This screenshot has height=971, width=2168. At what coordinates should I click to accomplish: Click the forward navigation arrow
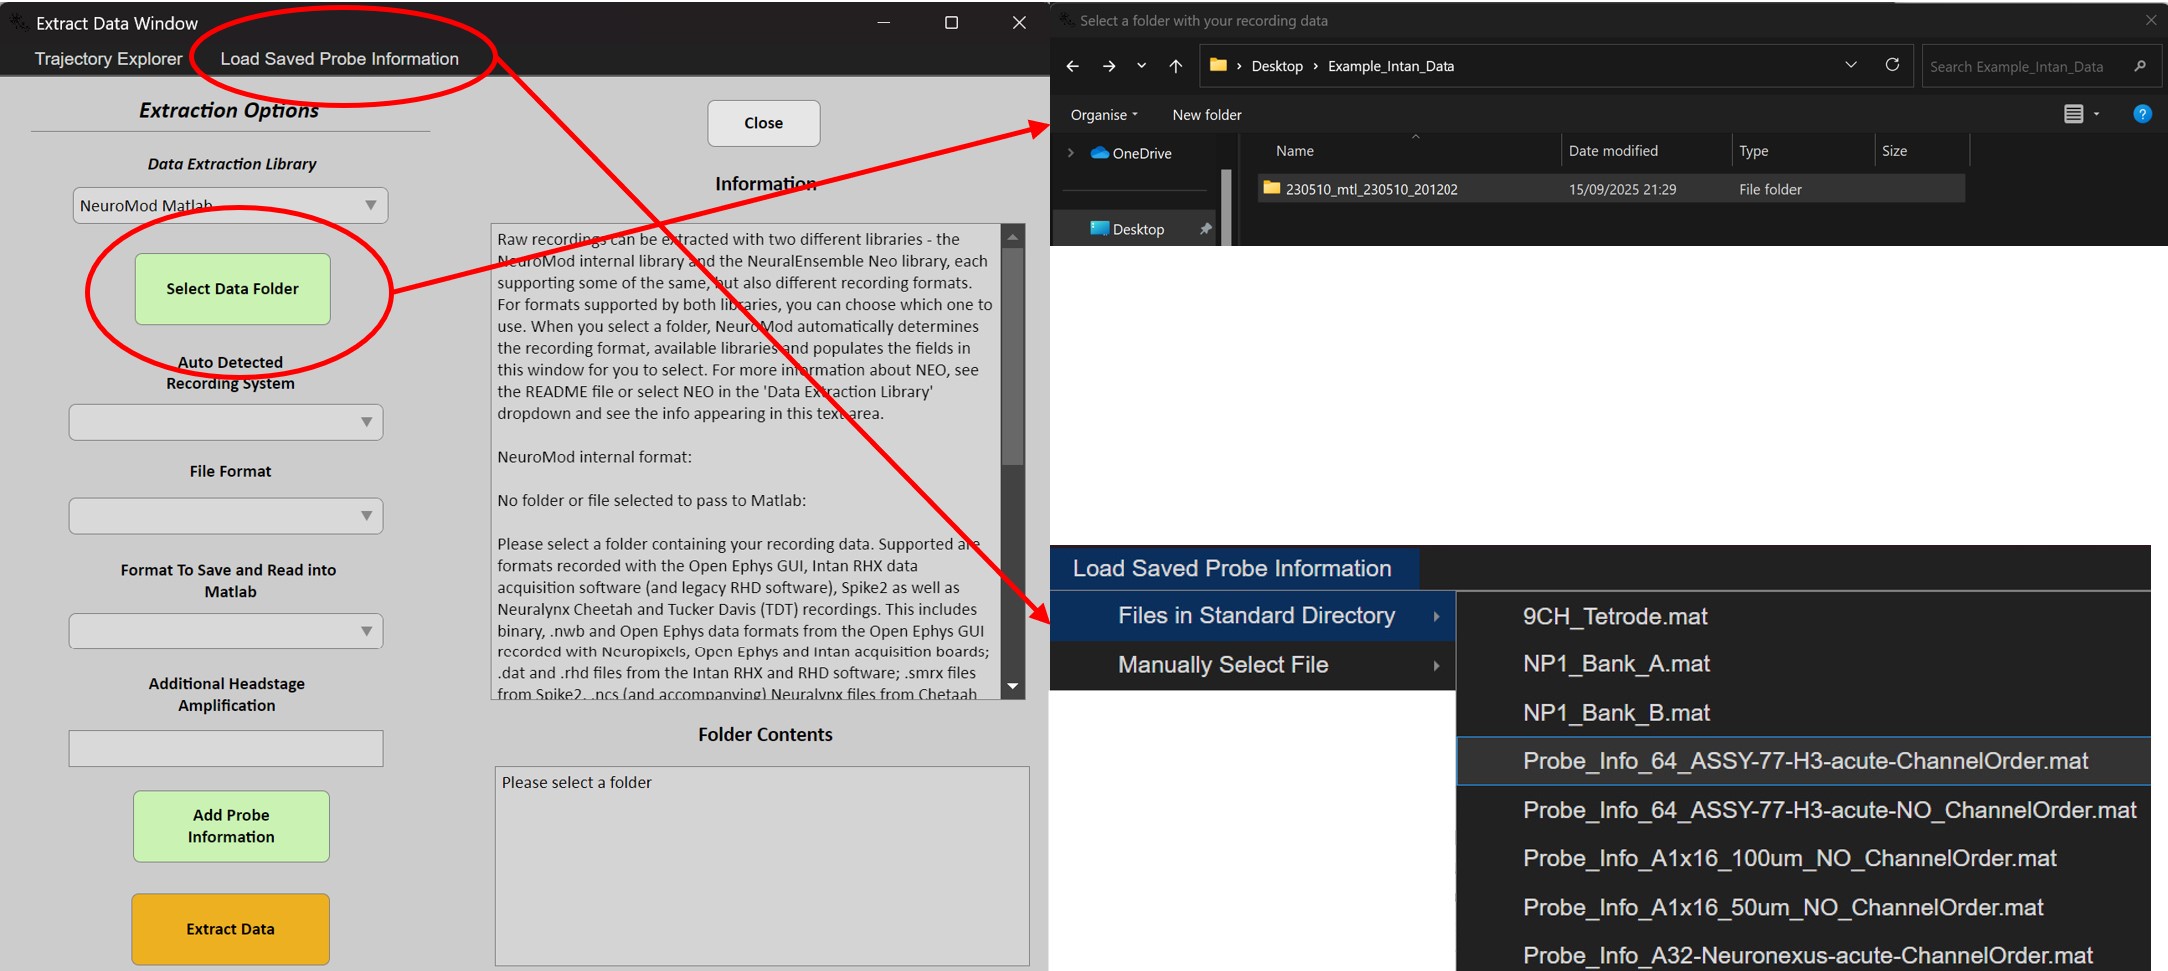[x=1108, y=66]
